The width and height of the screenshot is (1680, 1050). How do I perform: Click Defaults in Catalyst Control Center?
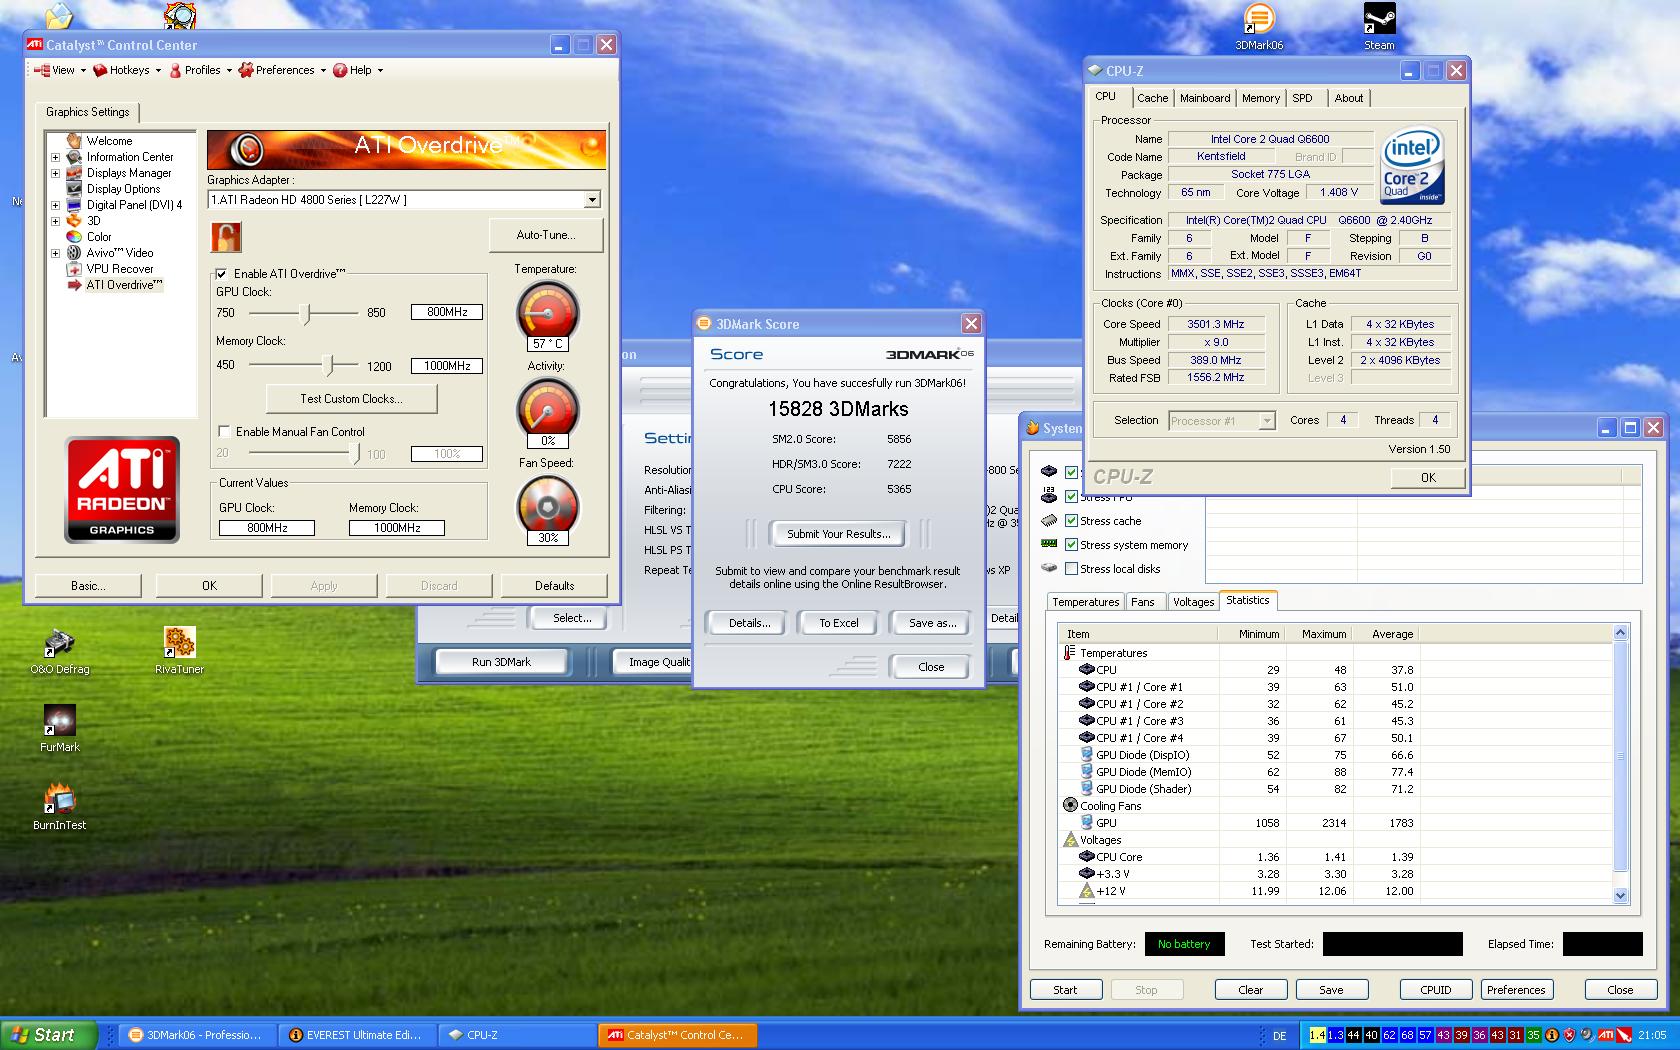tap(554, 586)
